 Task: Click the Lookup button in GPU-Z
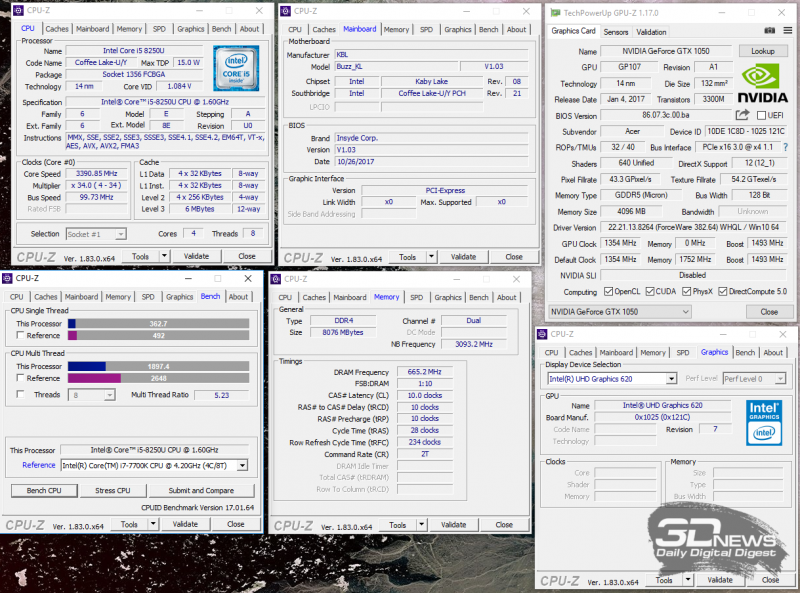762,51
